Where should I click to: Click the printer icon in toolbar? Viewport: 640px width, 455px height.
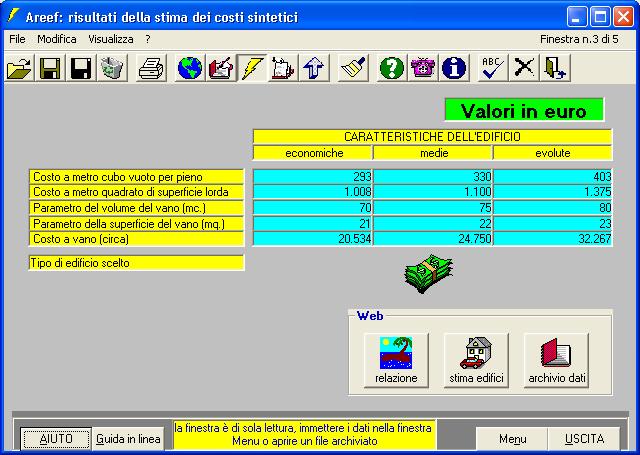coord(151,67)
